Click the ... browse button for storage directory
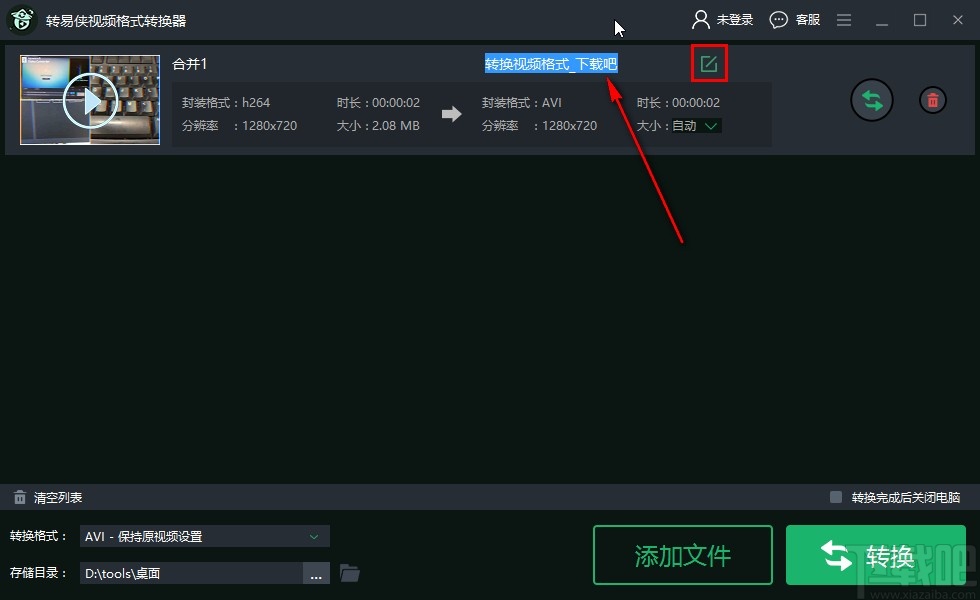 click(316, 572)
